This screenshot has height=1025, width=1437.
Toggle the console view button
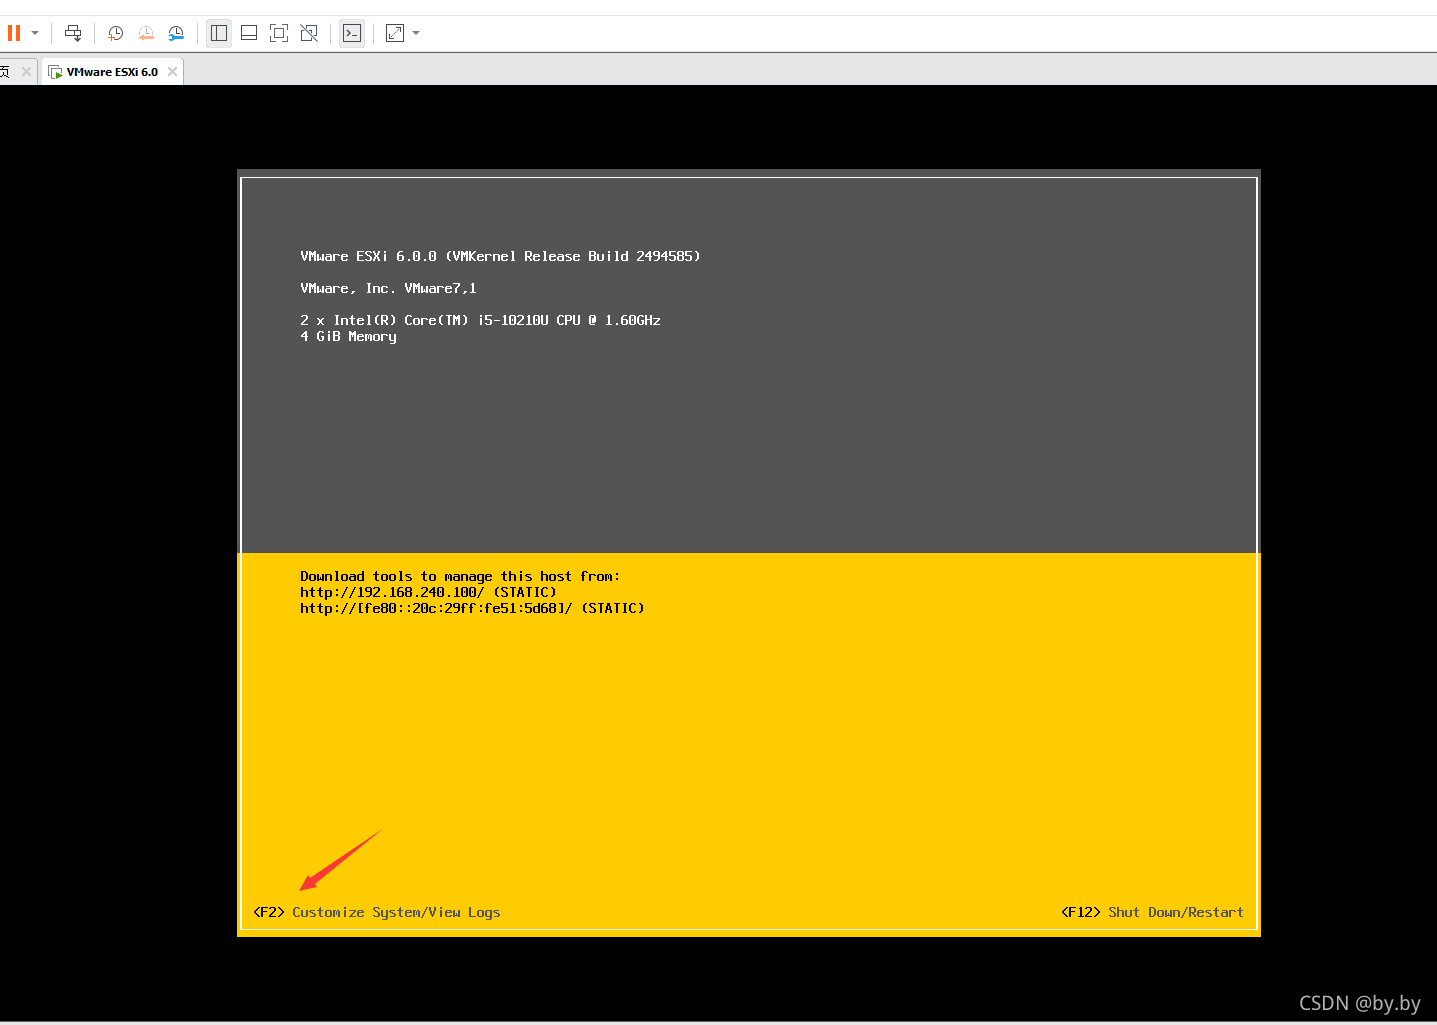352,33
